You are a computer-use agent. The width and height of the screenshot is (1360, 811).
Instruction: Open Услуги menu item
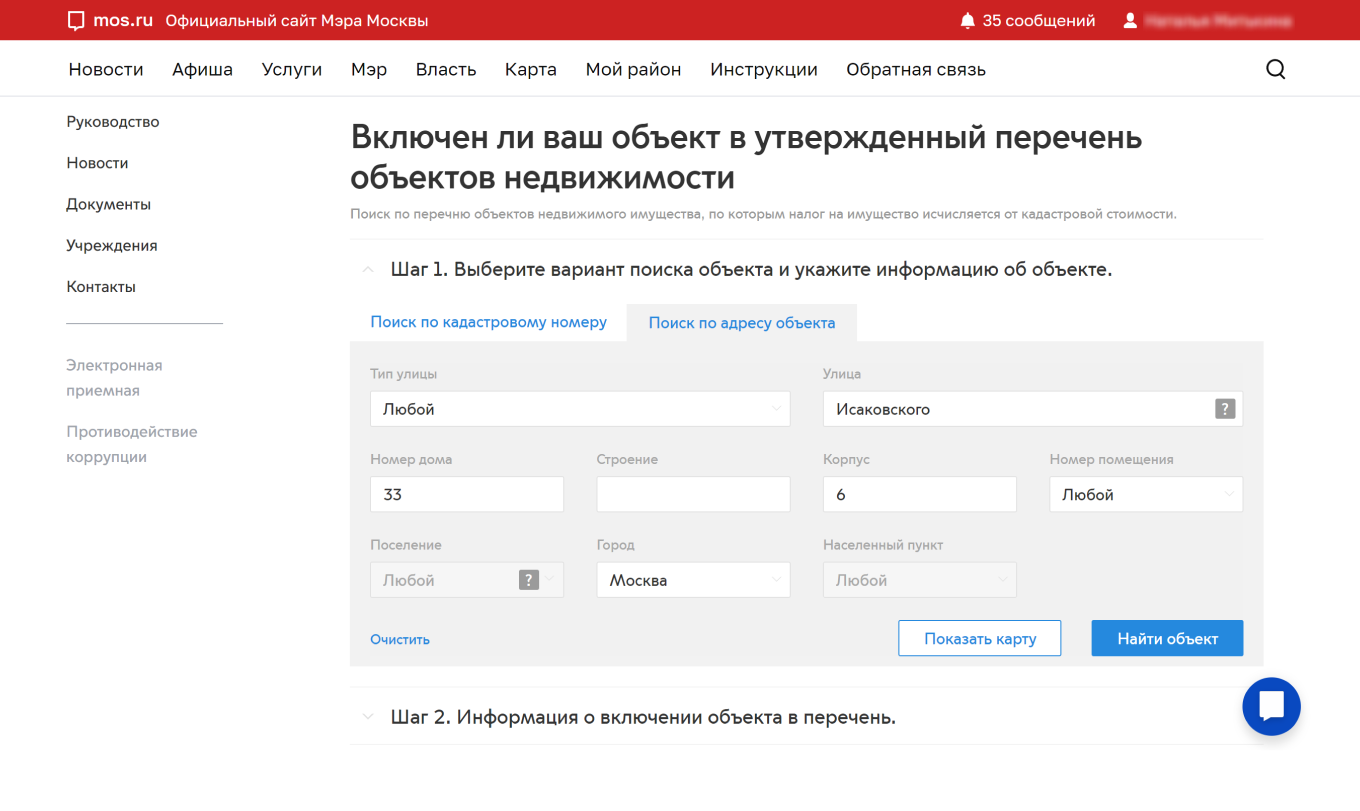[292, 69]
